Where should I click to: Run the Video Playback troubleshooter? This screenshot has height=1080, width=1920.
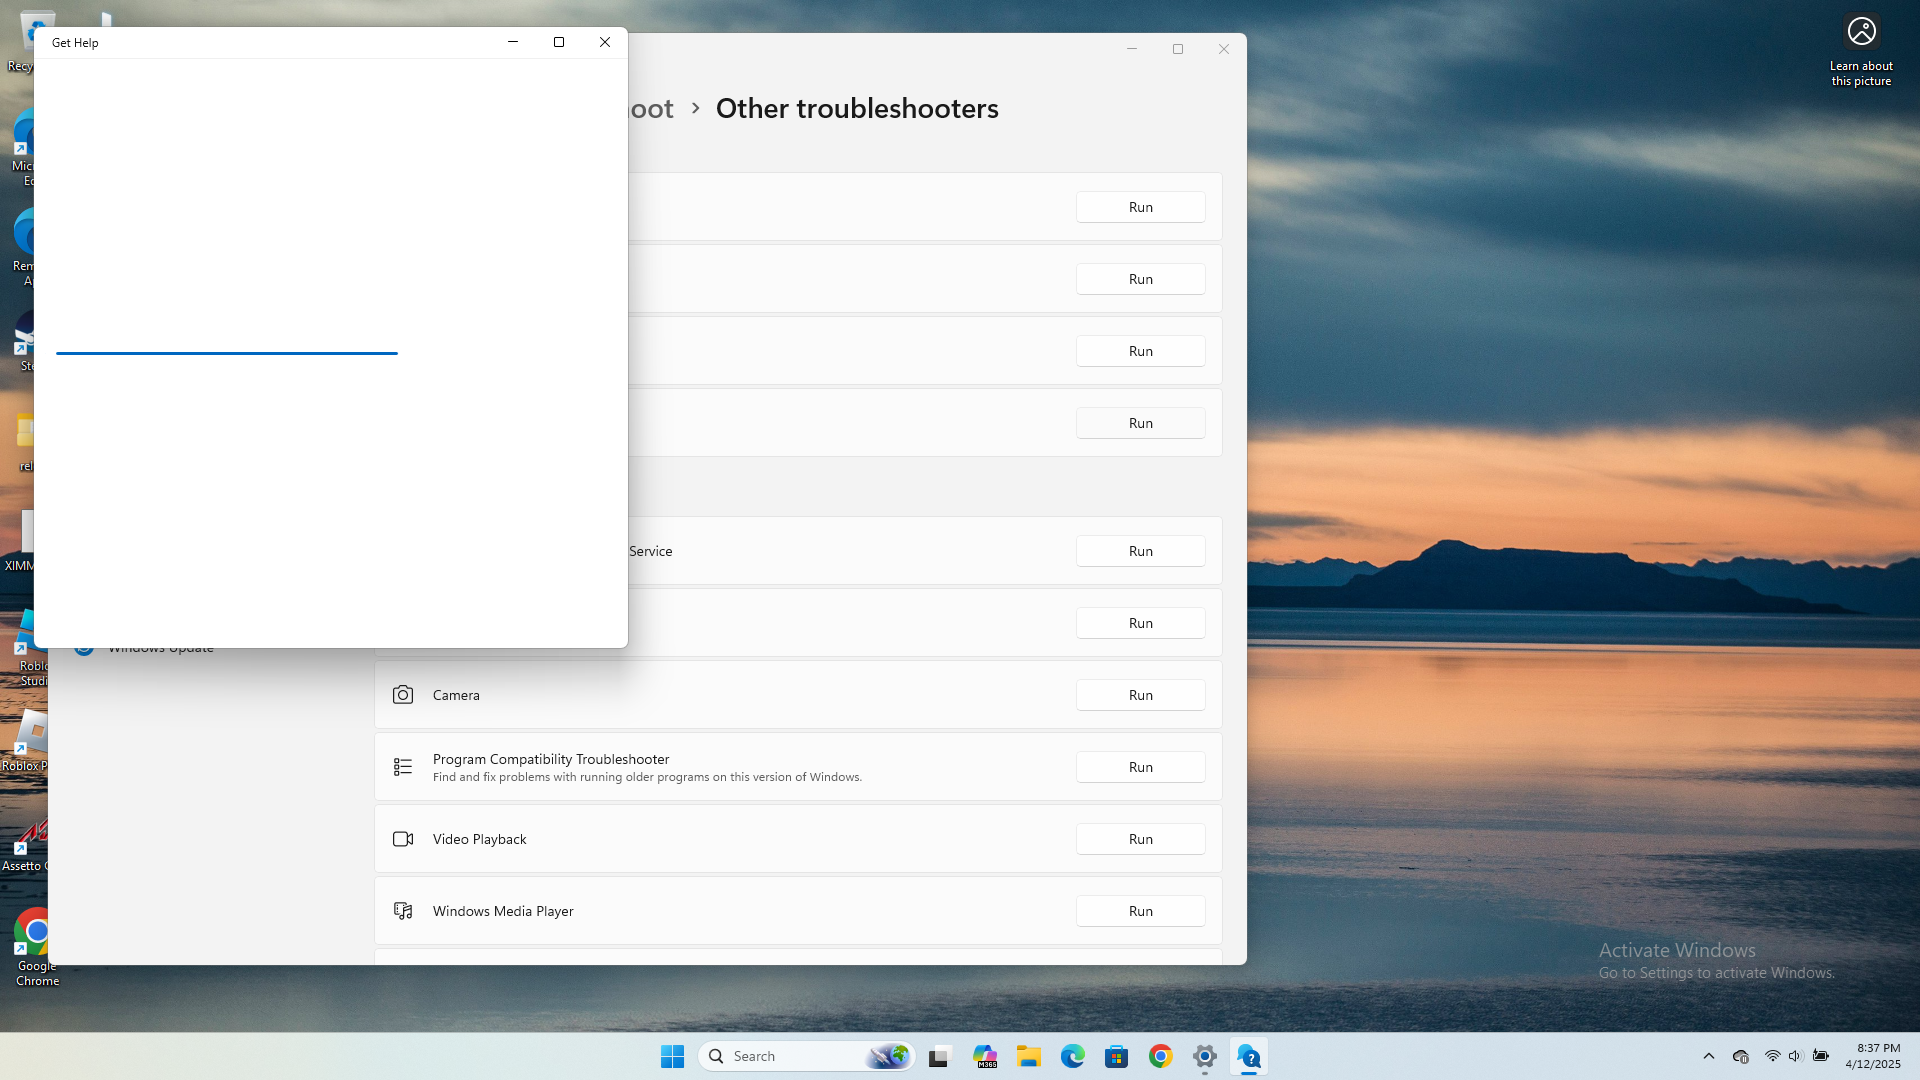[1141, 839]
